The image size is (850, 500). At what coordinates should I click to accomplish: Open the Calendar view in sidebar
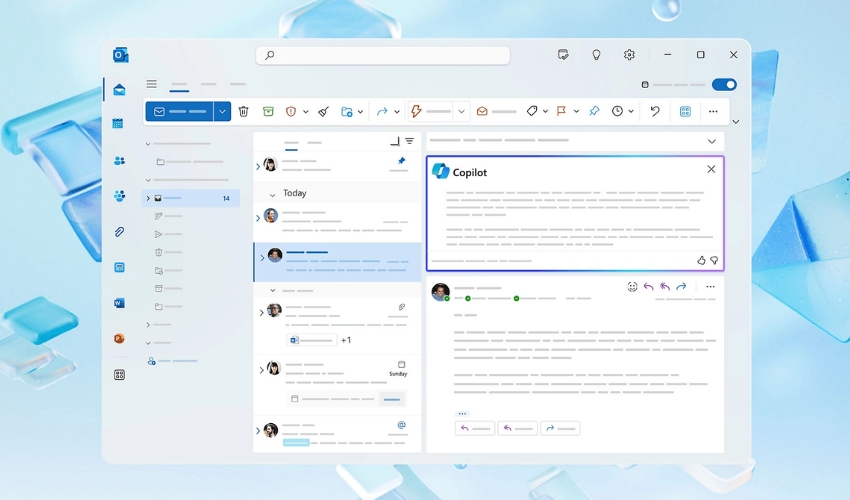click(x=118, y=124)
